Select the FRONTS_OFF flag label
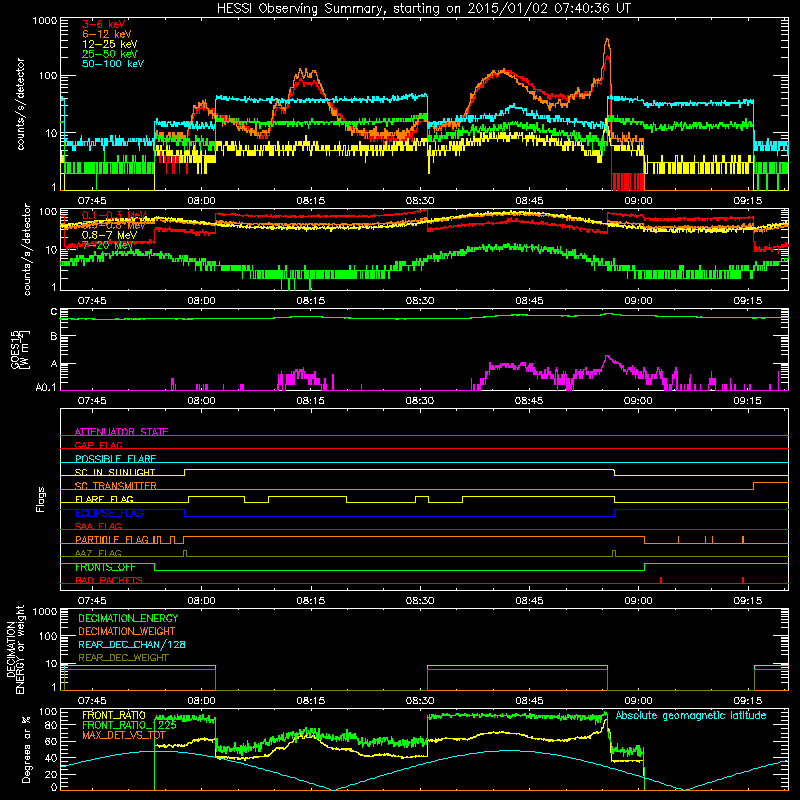The width and height of the screenshot is (800, 800). click(x=105, y=567)
